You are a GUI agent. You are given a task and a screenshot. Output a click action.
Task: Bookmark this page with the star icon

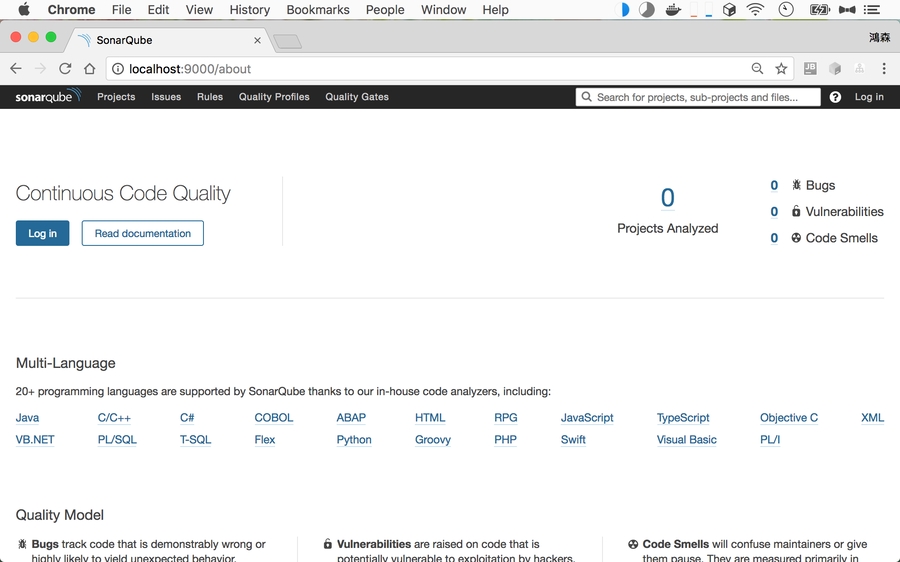click(782, 69)
